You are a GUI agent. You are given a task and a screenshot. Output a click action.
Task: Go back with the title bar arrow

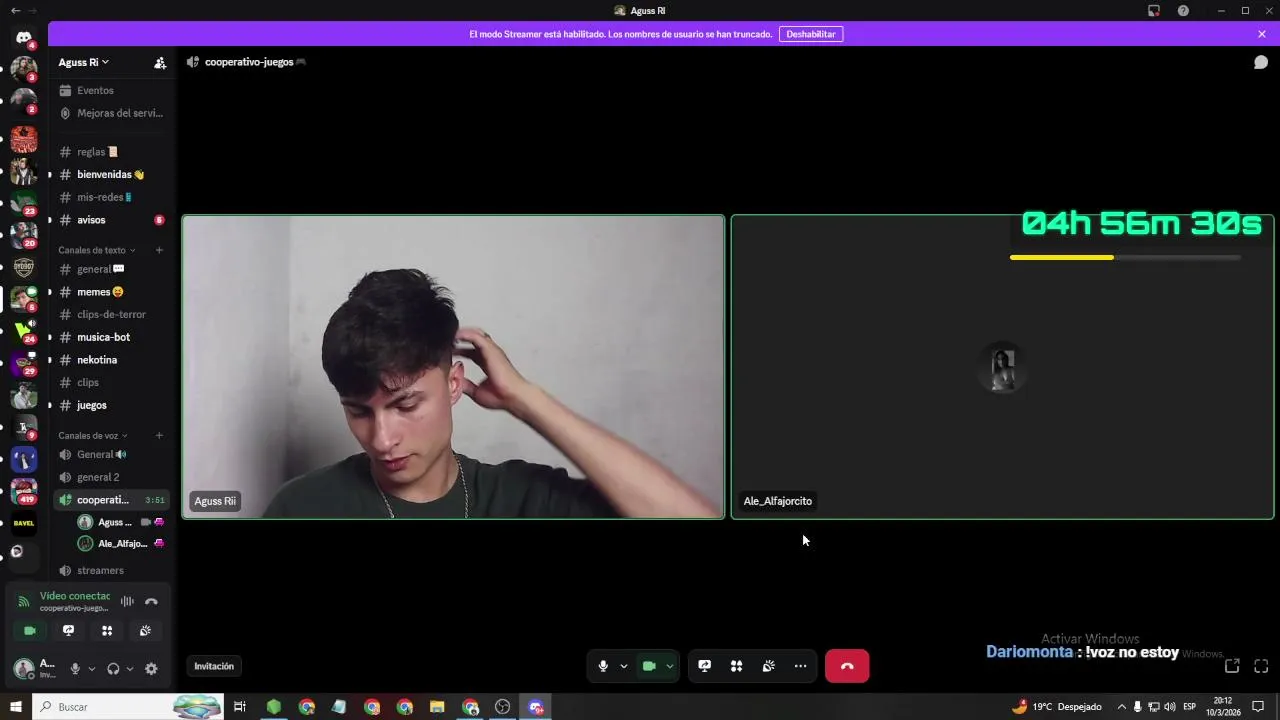click(x=15, y=10)
